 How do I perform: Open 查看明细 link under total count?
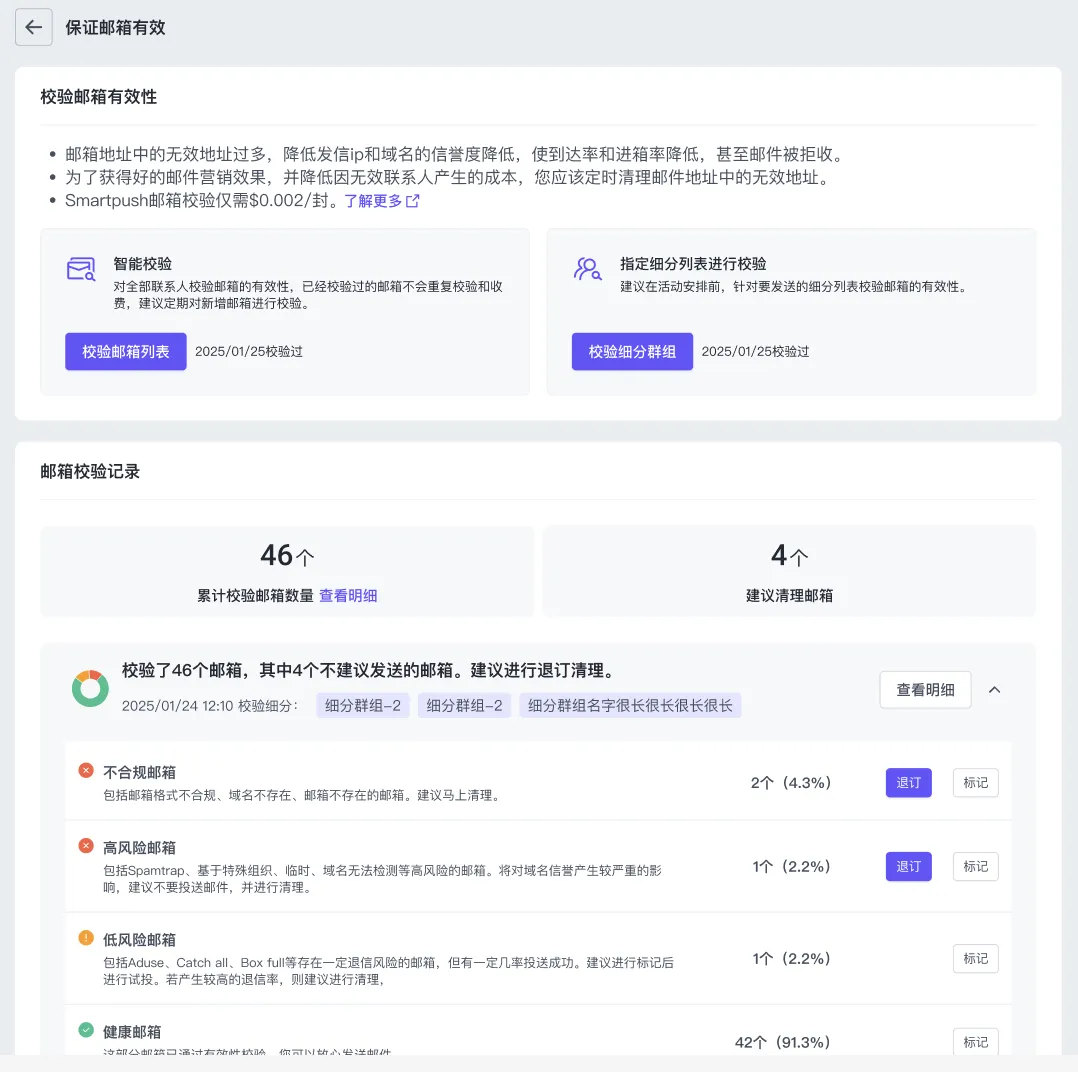[348, 595]
